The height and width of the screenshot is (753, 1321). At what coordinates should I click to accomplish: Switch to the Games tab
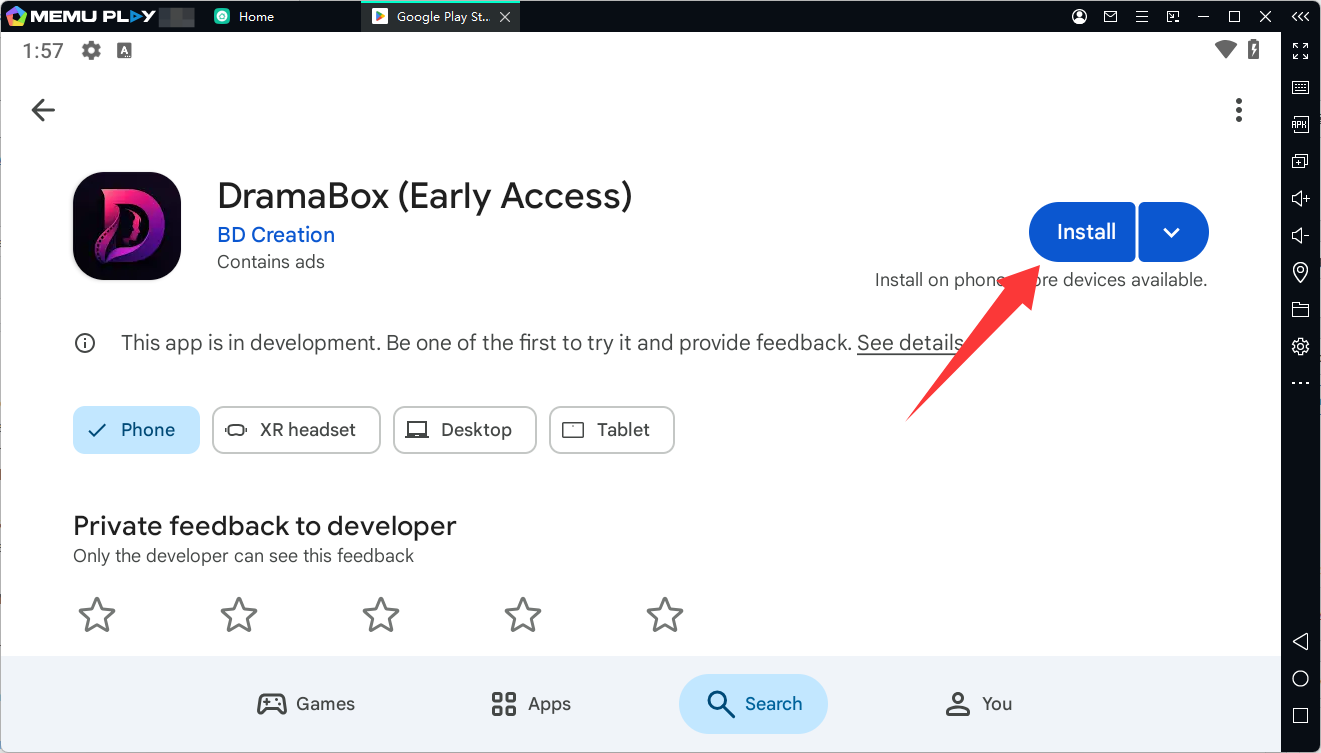click(306, 704)
